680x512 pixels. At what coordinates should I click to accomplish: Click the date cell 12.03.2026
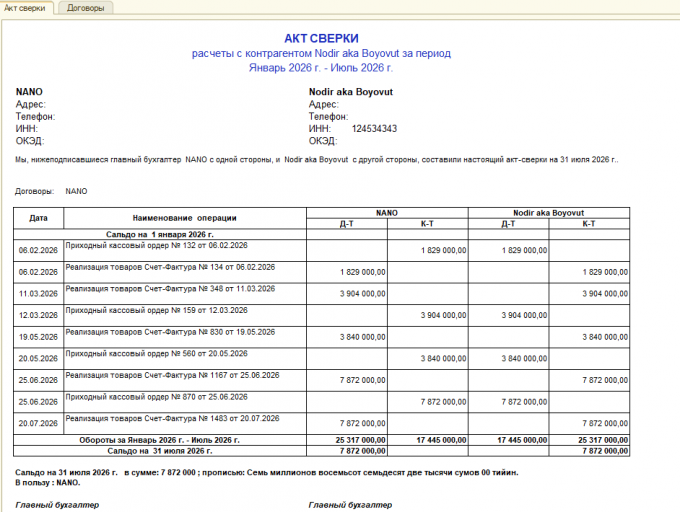[38, 316]
